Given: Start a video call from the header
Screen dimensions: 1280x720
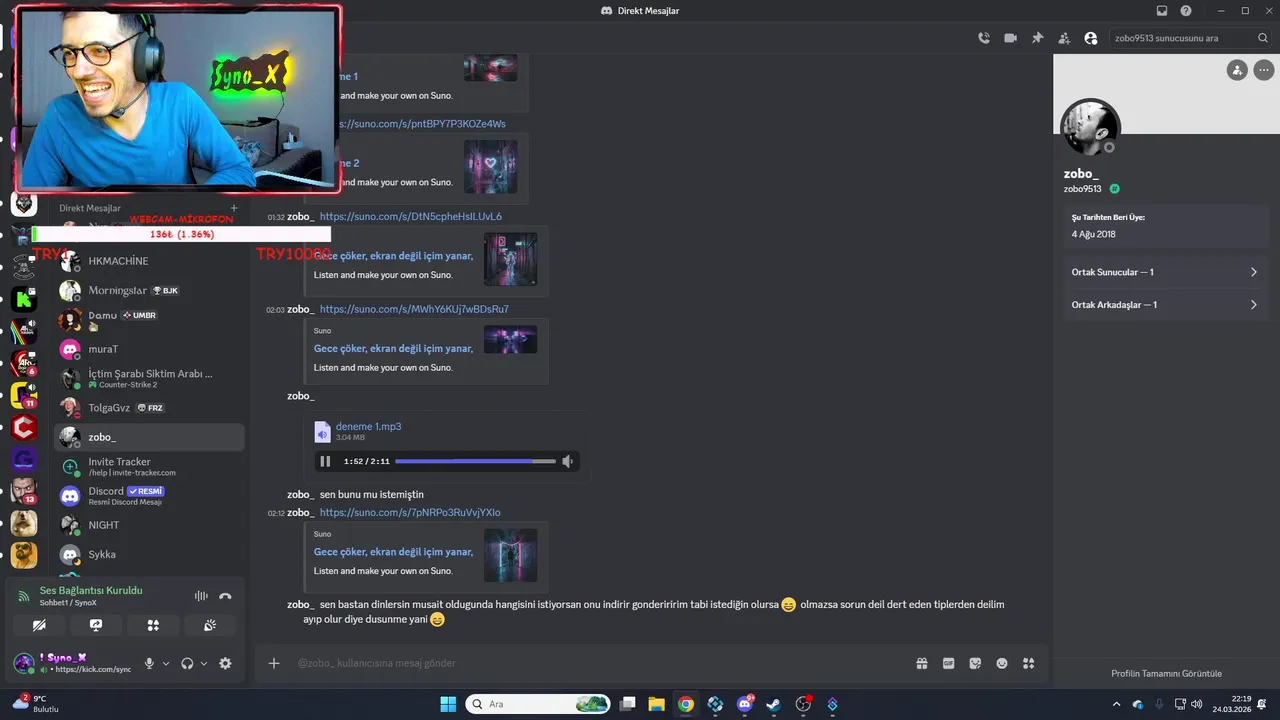Looking at the screenshot, I should (x=1010, y=38).
